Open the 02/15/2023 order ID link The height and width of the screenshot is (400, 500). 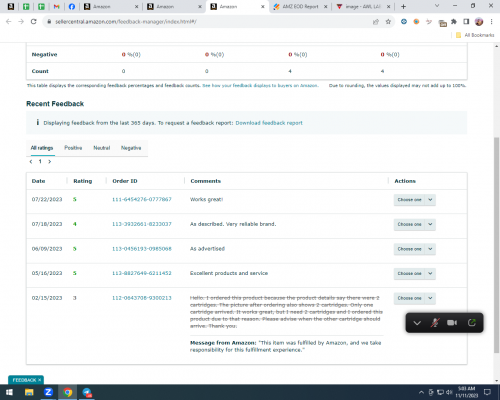(142, 298)
